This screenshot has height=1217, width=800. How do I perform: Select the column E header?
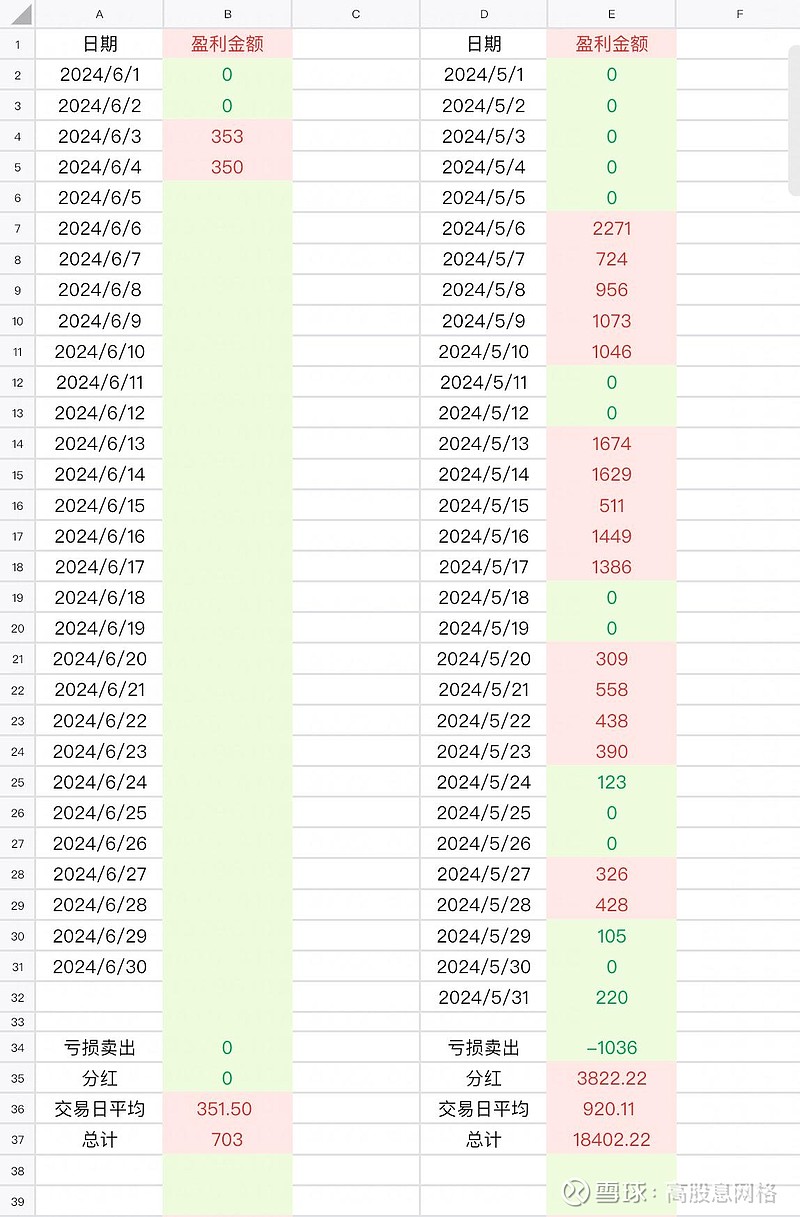(x=612, y=14)
